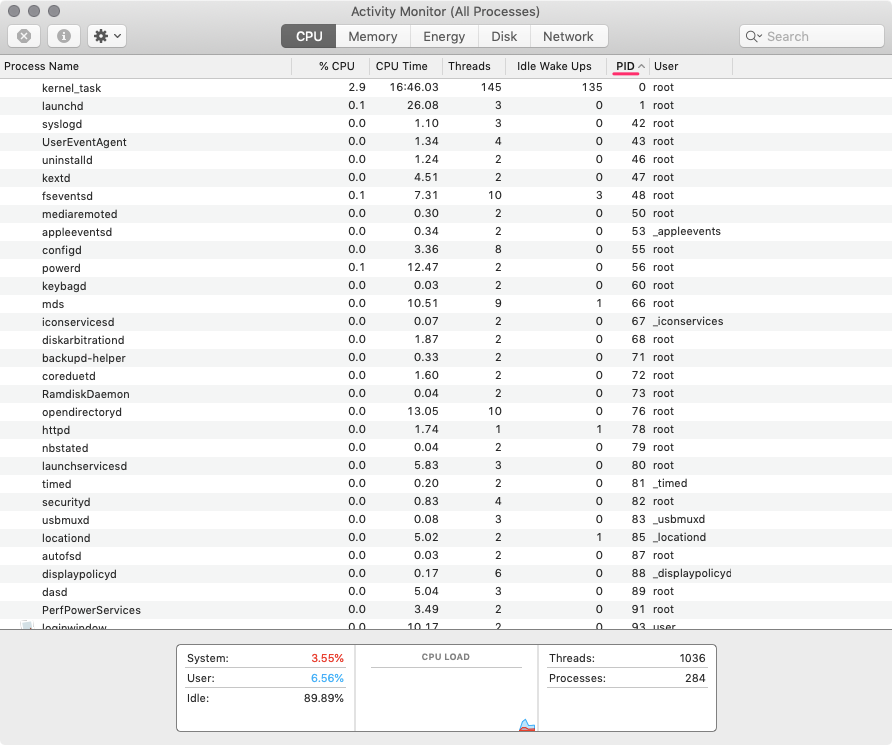The width and height of the screenshot is (892, 745).
Task: Click the 16:46.03 CPU time value
Action: pos(414,87)
